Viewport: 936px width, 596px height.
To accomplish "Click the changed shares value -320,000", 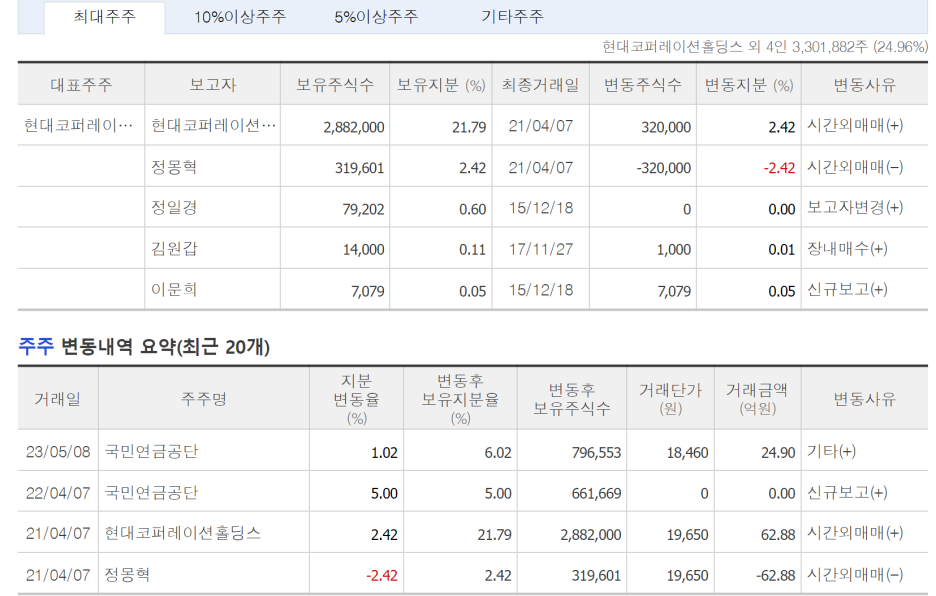I will point(664,168).
